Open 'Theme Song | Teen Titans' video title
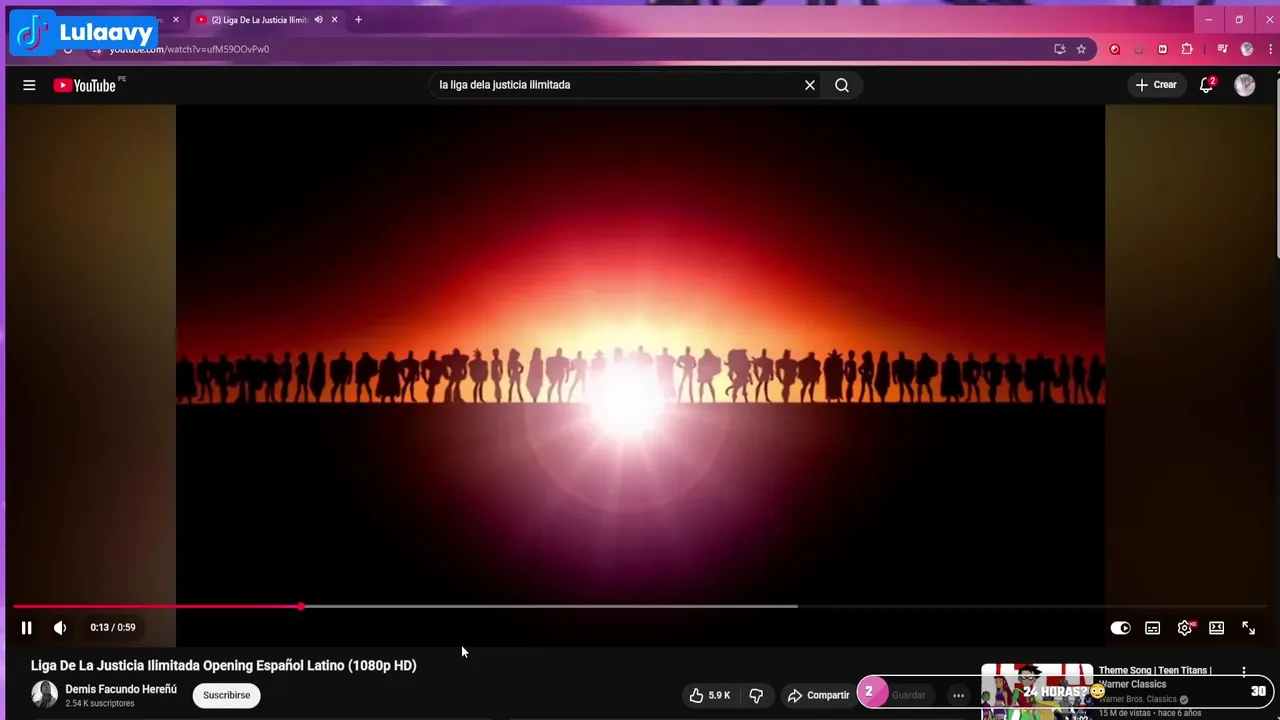1280x720 pixels. coord(1155,677)
